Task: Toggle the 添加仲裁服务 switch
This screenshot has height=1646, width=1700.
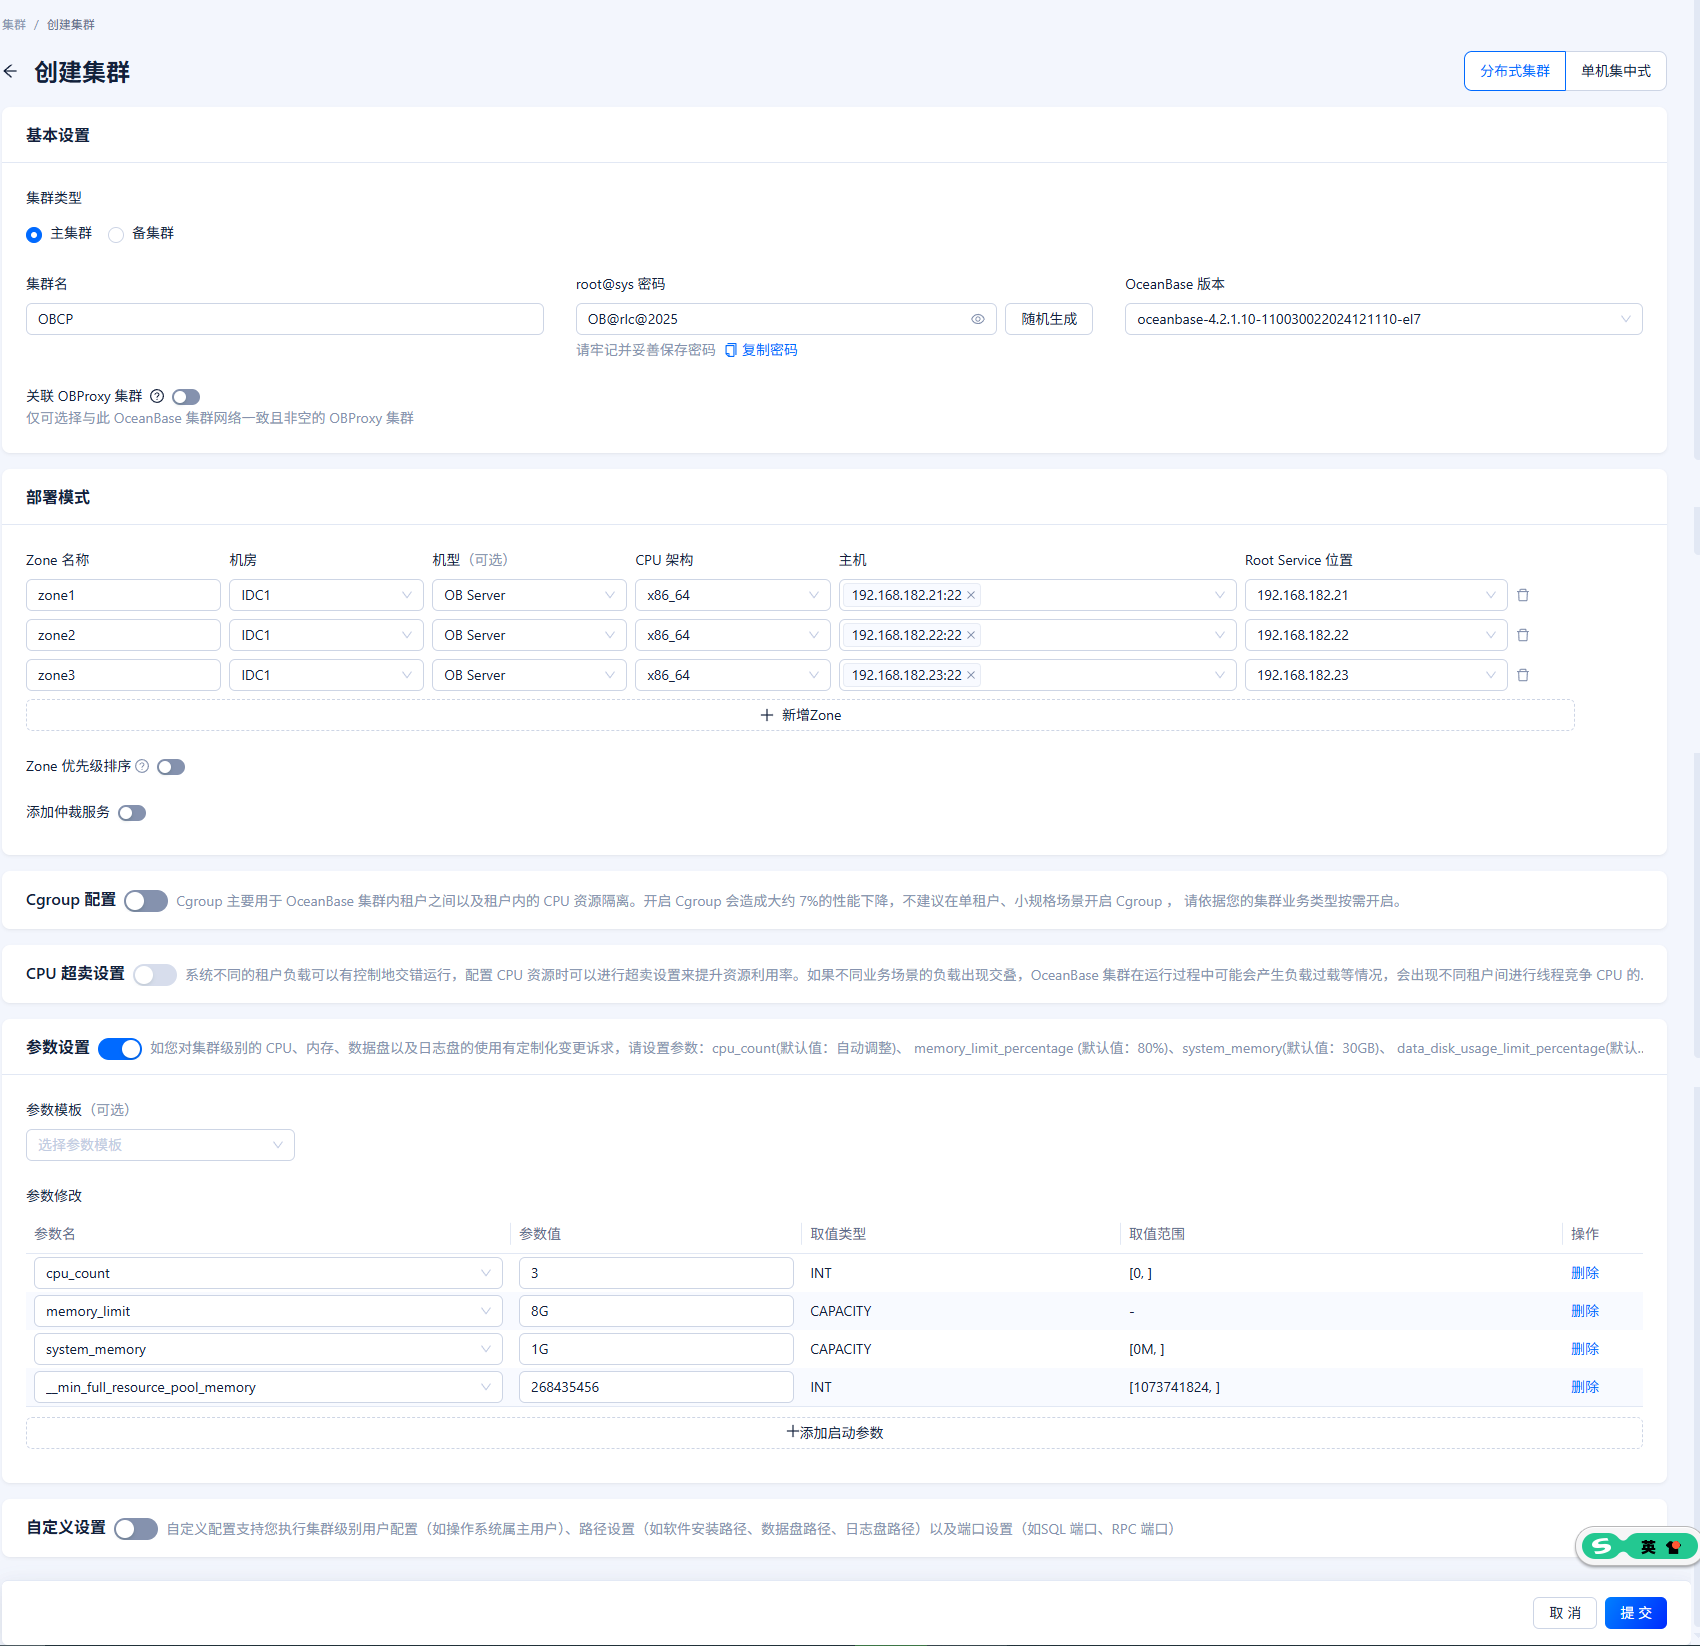Action: tap(132, 813)
